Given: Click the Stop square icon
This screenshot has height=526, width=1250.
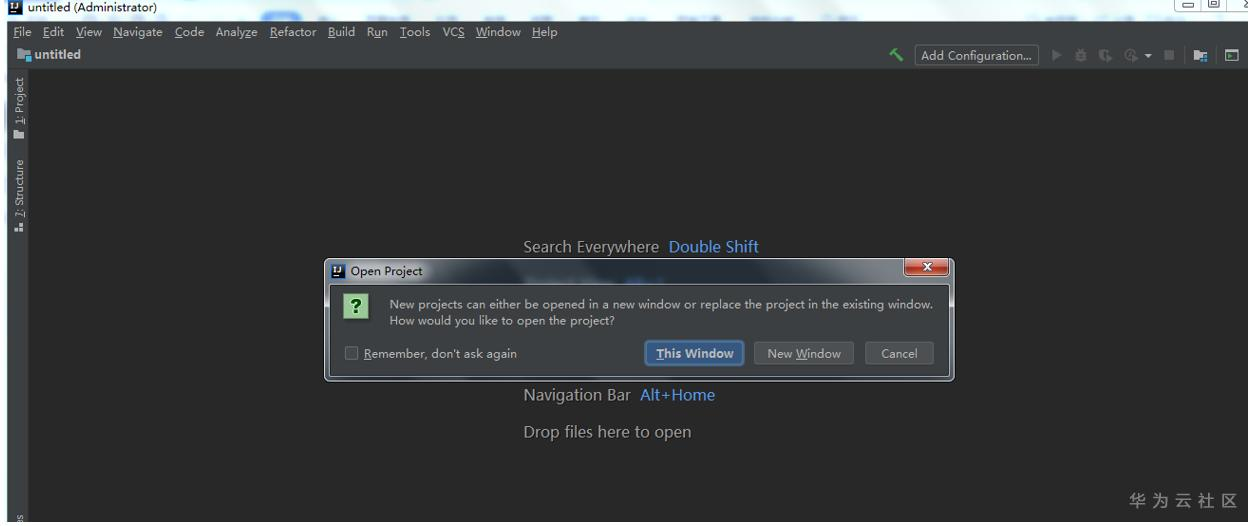Looking at the screenshot, I should [1168, 55].
